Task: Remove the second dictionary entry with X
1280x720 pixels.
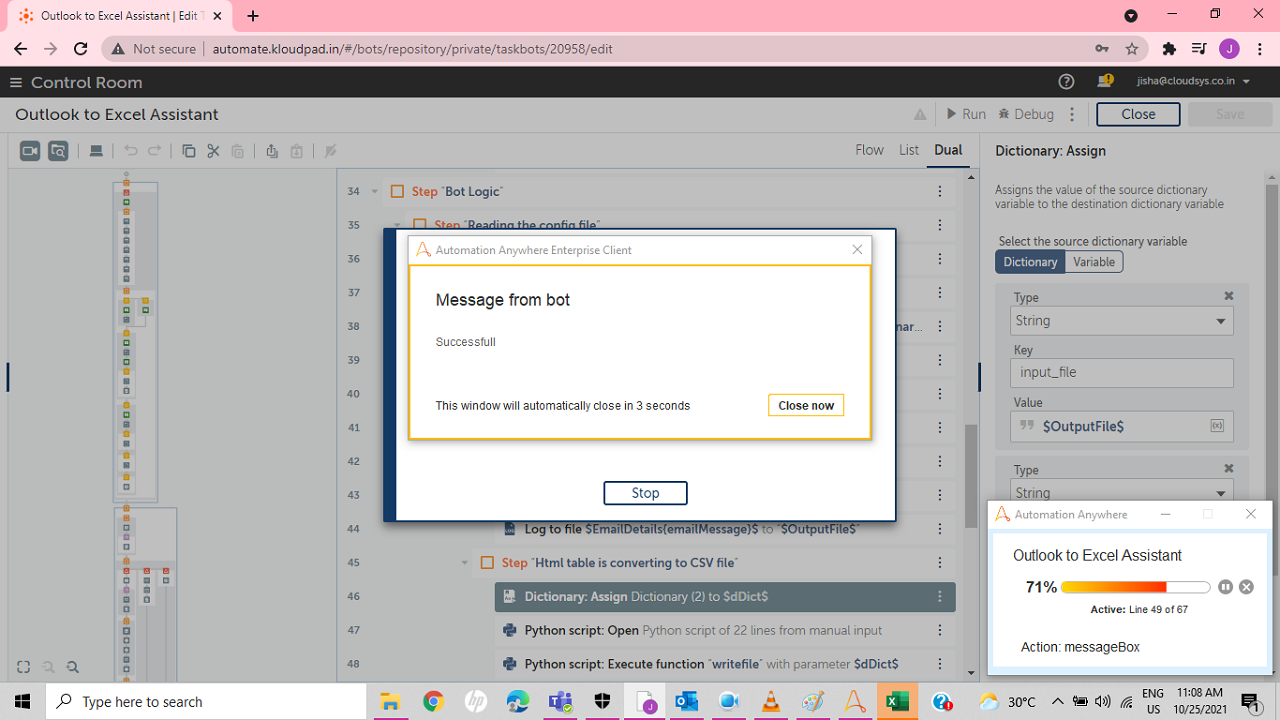Action: [x=1229, y=468]
